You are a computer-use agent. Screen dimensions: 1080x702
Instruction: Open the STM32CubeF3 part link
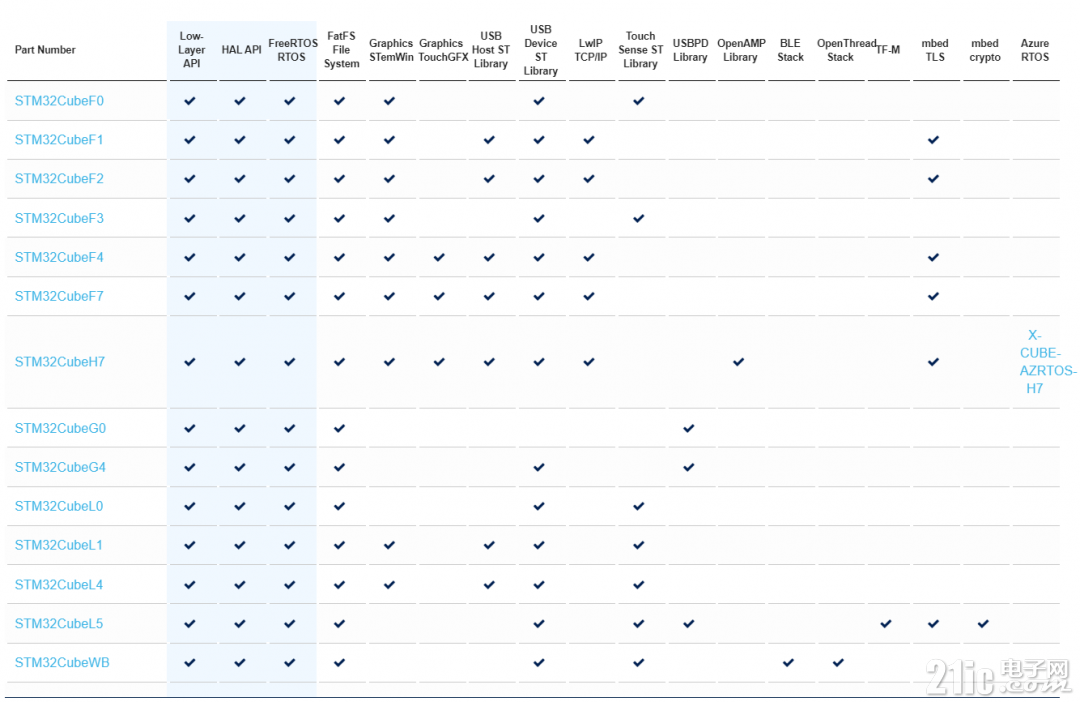(x=59, y=218)
